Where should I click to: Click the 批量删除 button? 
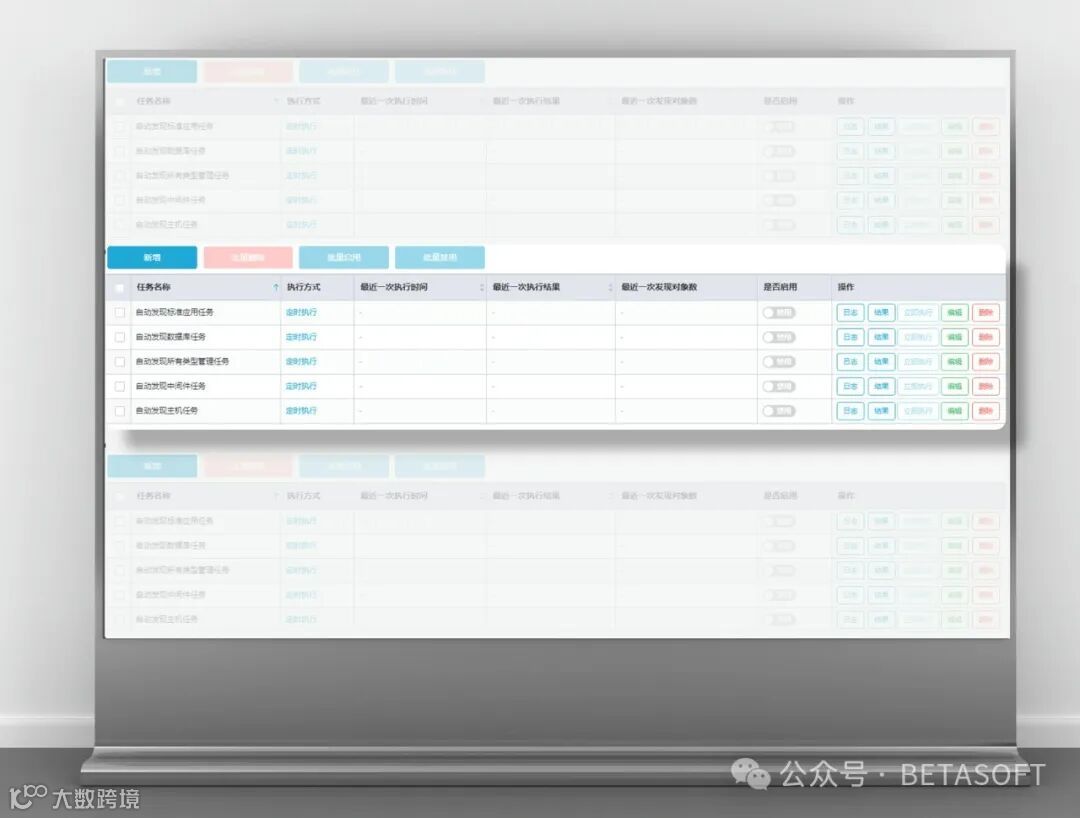point(248,258)
